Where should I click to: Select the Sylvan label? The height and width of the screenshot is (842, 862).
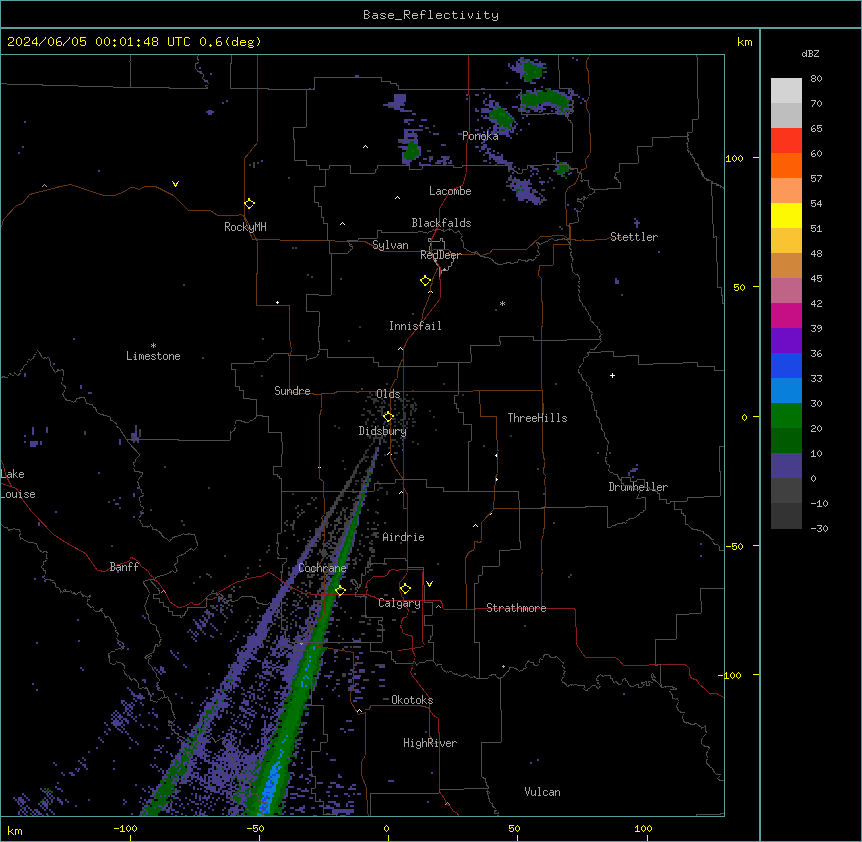390,245
